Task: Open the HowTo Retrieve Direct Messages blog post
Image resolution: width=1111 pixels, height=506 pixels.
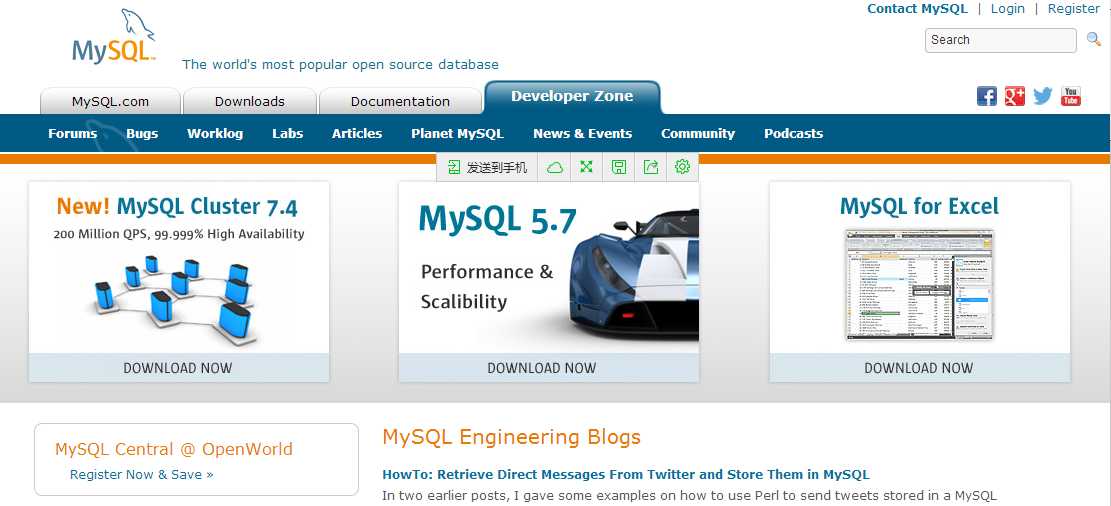Action: pyautogui.click(x=626, y=474)
